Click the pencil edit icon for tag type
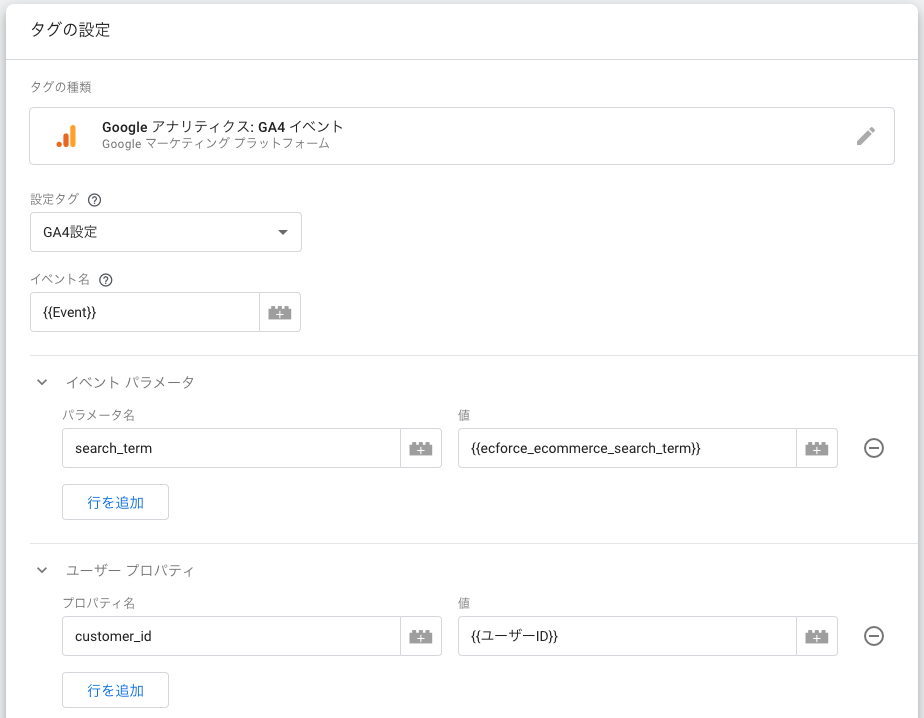The image size is (924, 718). [865, 136]
